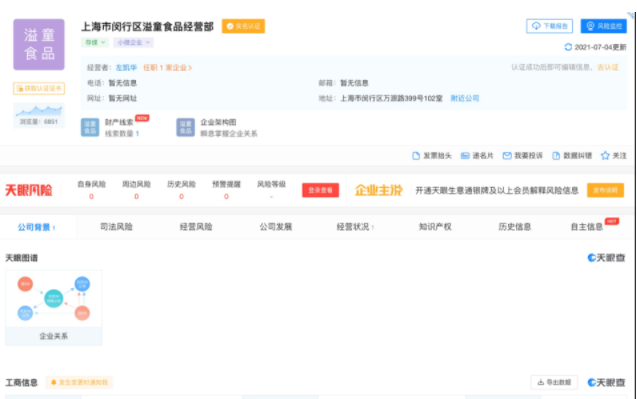Click the 递名片 icon
This screenshot has height=399, width=637.
point(465,156)
